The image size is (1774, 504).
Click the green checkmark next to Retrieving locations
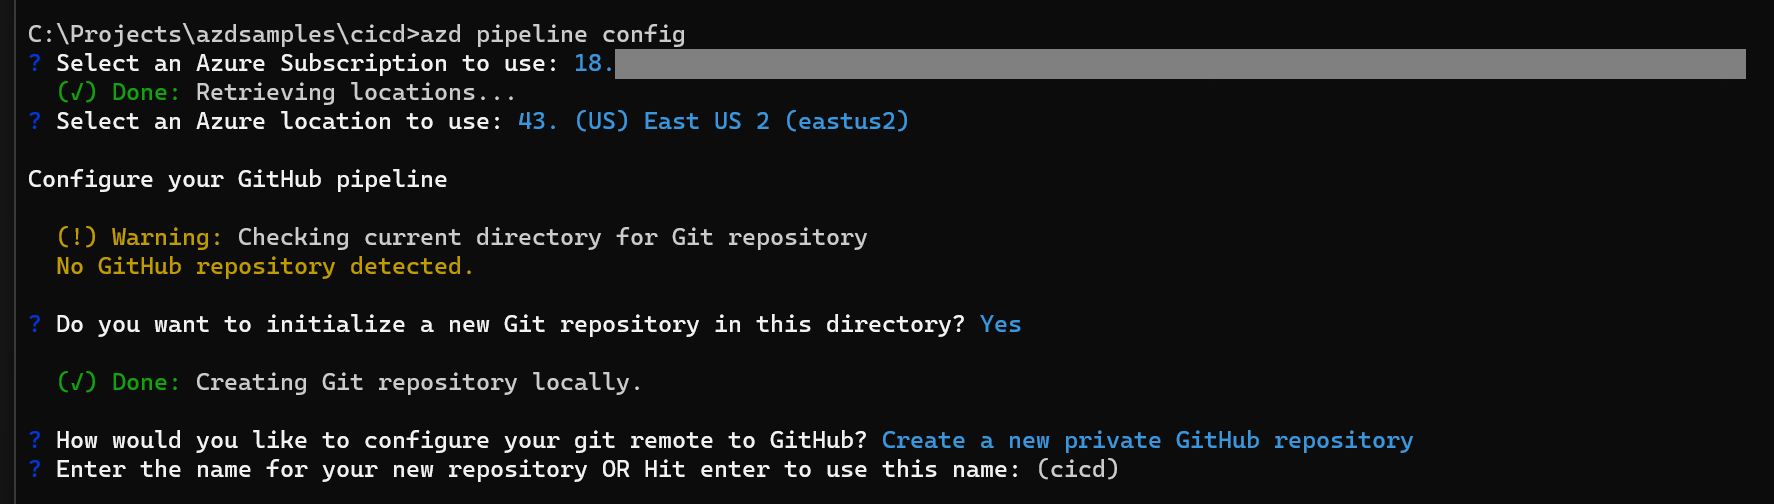77,92
